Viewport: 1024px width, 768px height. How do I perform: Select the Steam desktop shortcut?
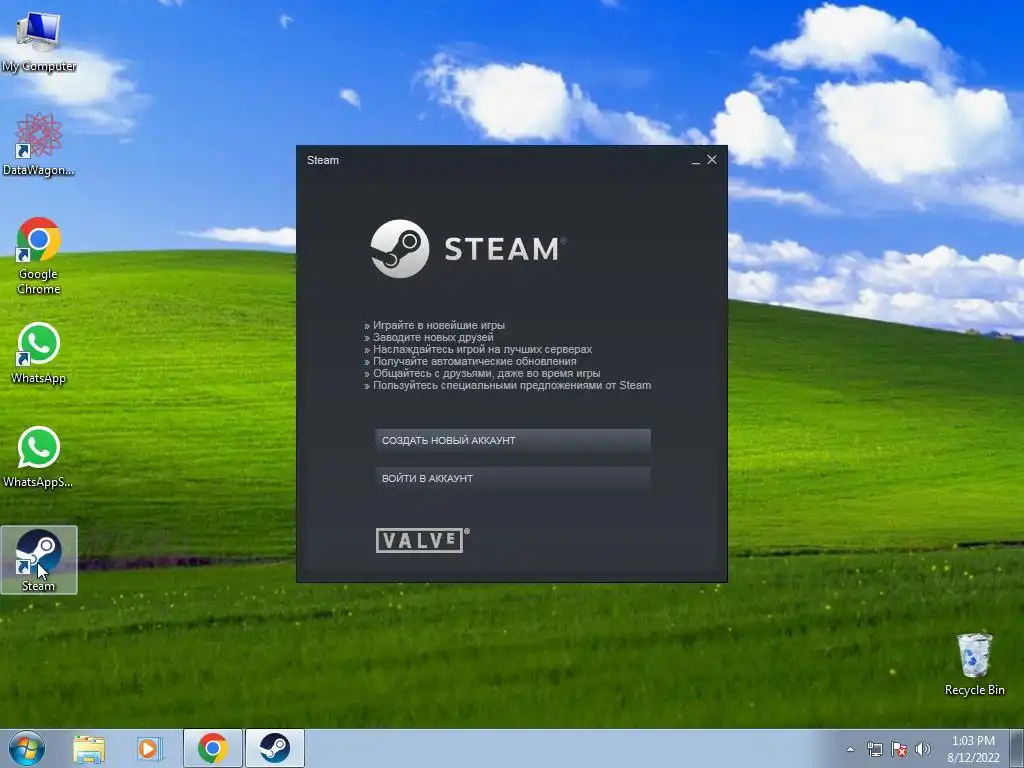39,560
